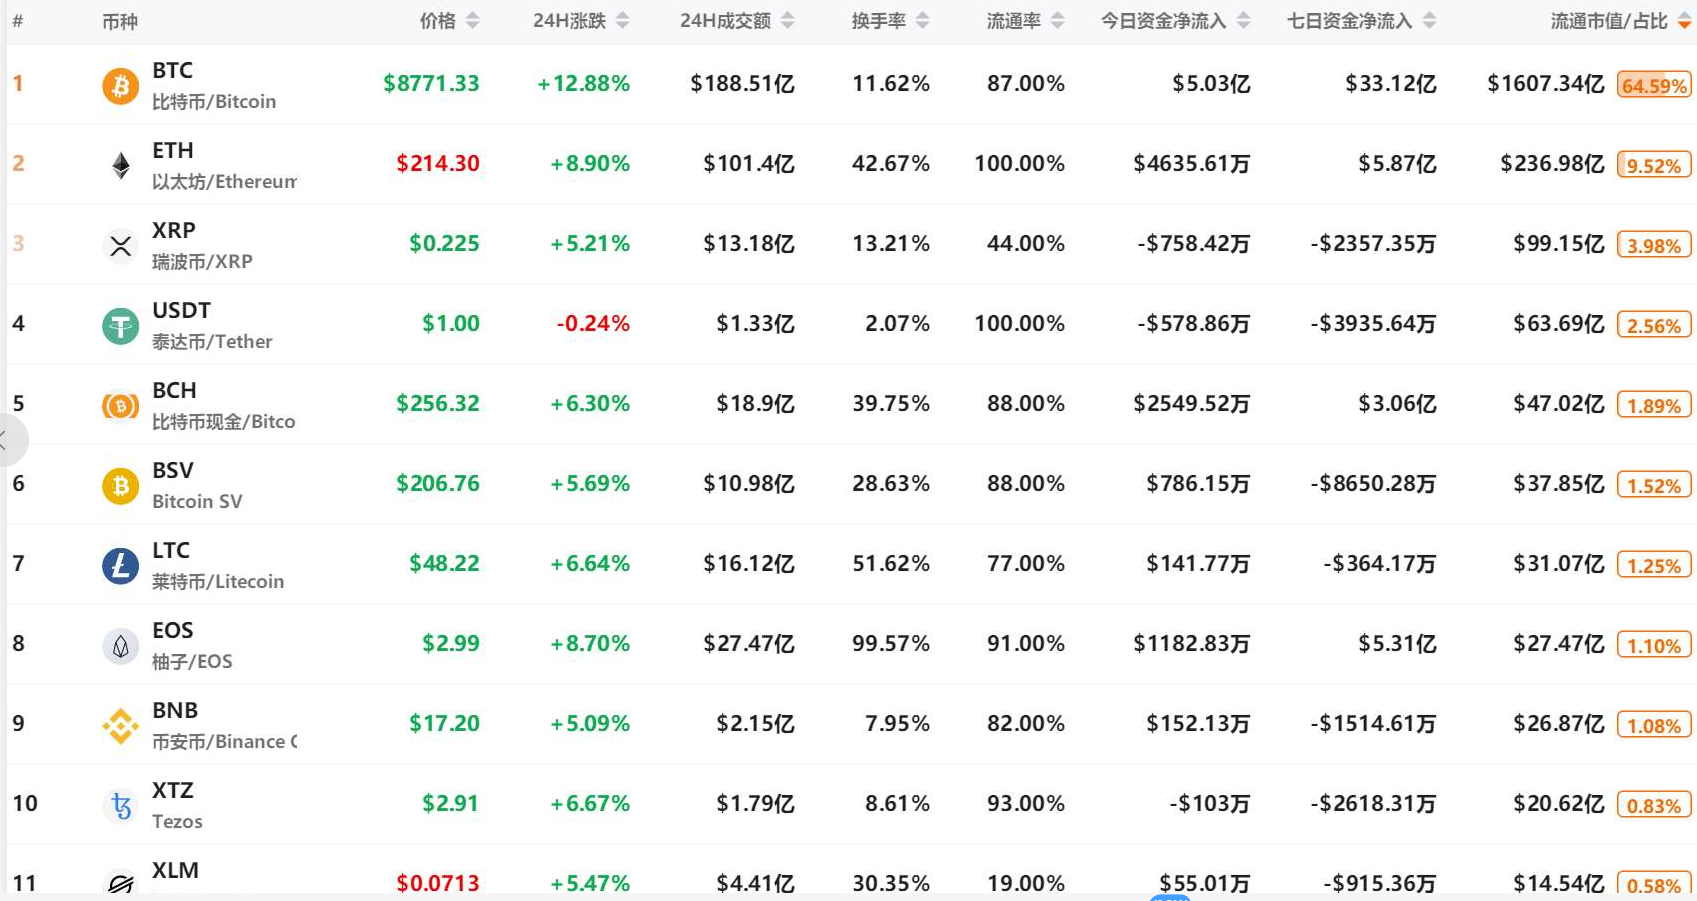Open the 莱特币/Litecoin coin link

[x=218, y=582]
